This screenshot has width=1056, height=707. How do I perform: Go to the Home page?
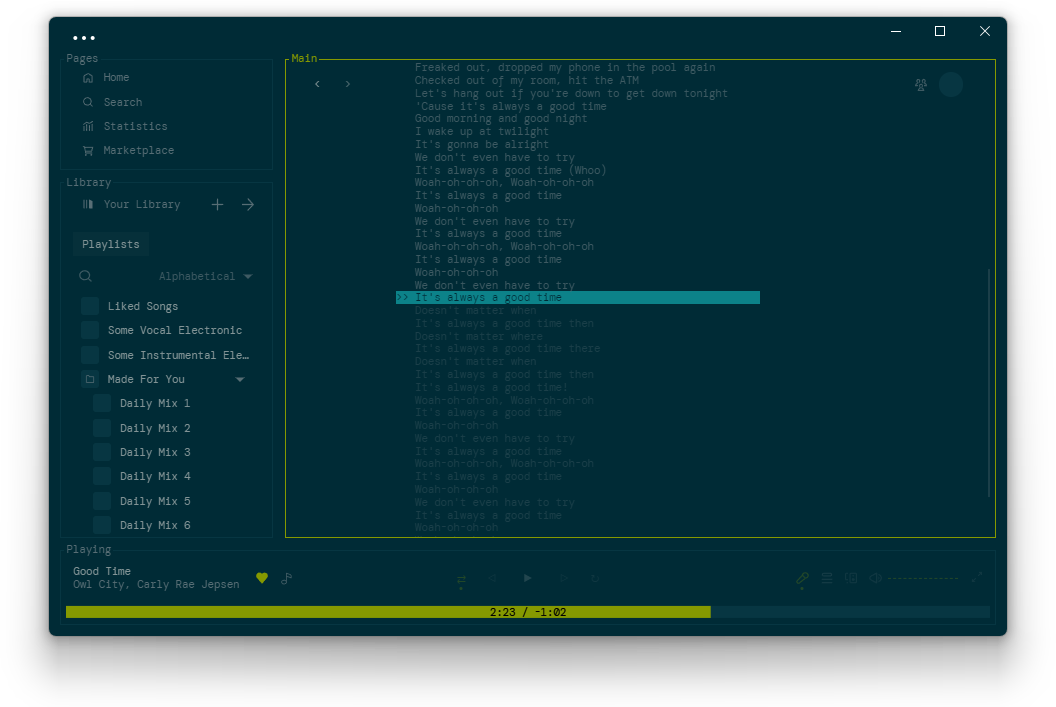pyautogui.click(x=116, y=77)
